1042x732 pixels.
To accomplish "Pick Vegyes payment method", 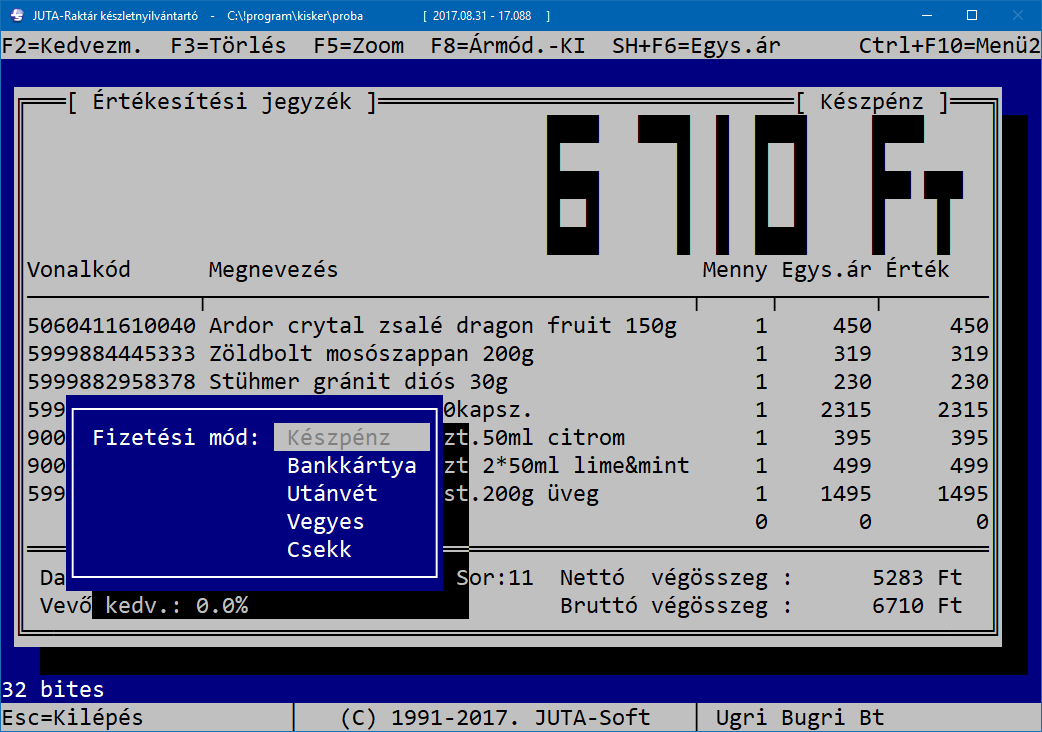I will [x=325, y=521].
